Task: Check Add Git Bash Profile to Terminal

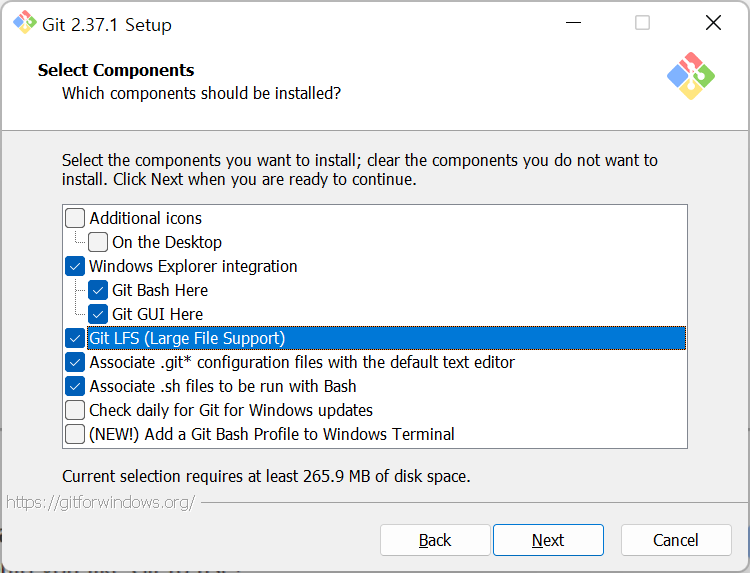Action: pos(75,434)
